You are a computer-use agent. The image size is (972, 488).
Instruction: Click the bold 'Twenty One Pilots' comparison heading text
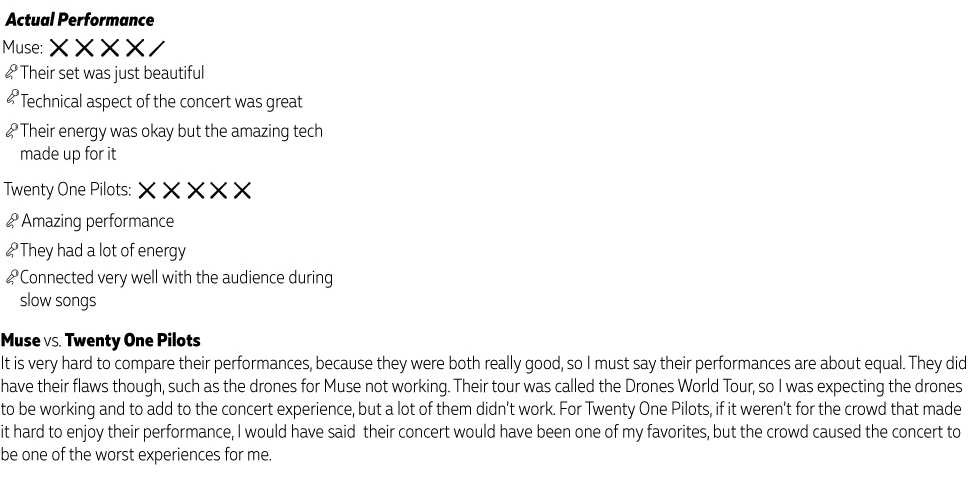coord(133,340)
